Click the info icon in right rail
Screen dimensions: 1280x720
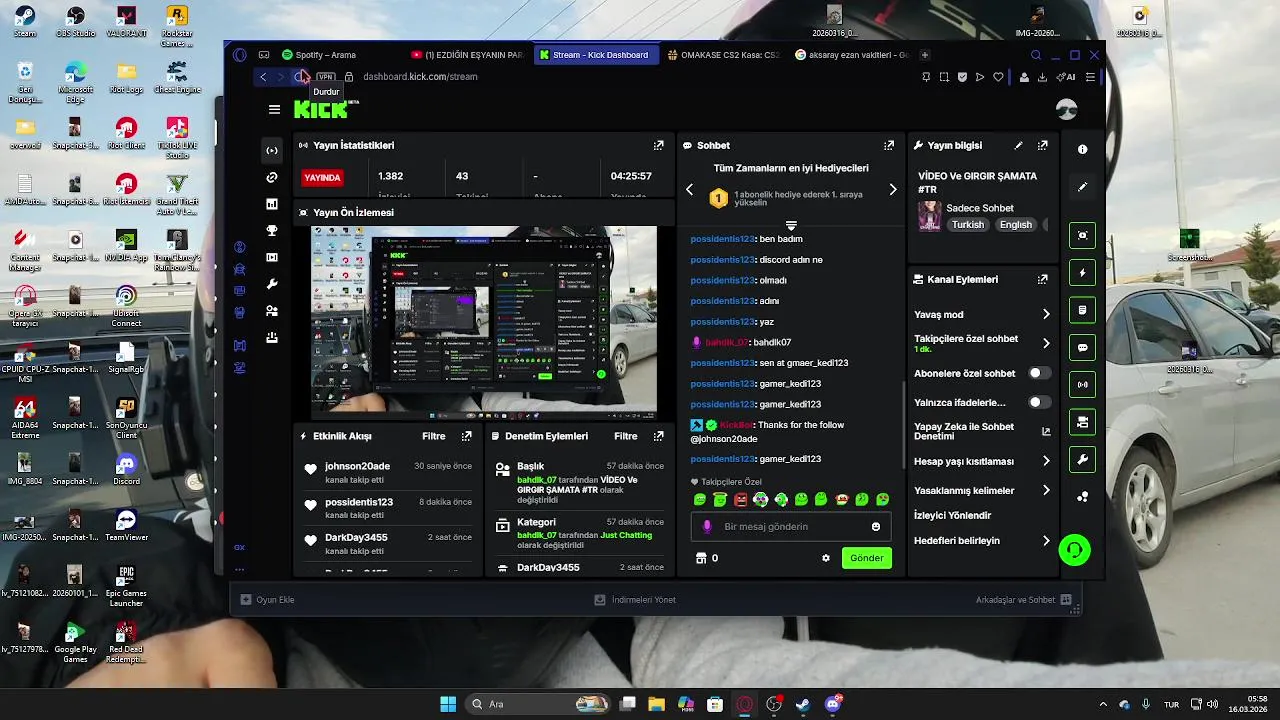point(1082,149)
